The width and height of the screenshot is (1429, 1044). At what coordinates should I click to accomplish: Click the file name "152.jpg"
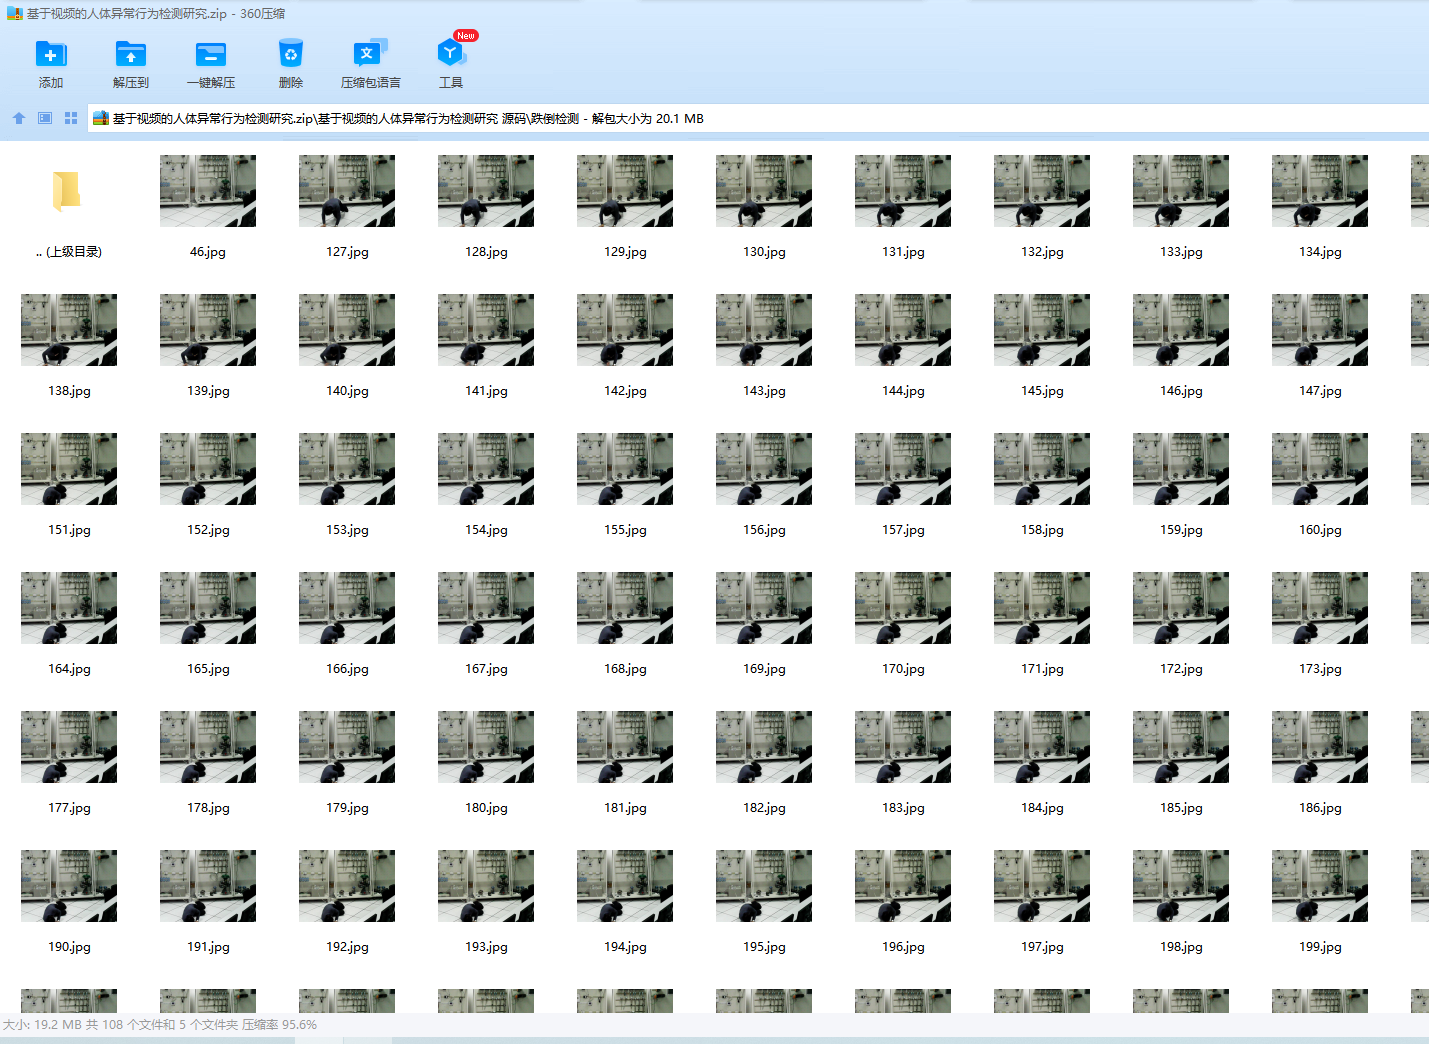[208, 530]
